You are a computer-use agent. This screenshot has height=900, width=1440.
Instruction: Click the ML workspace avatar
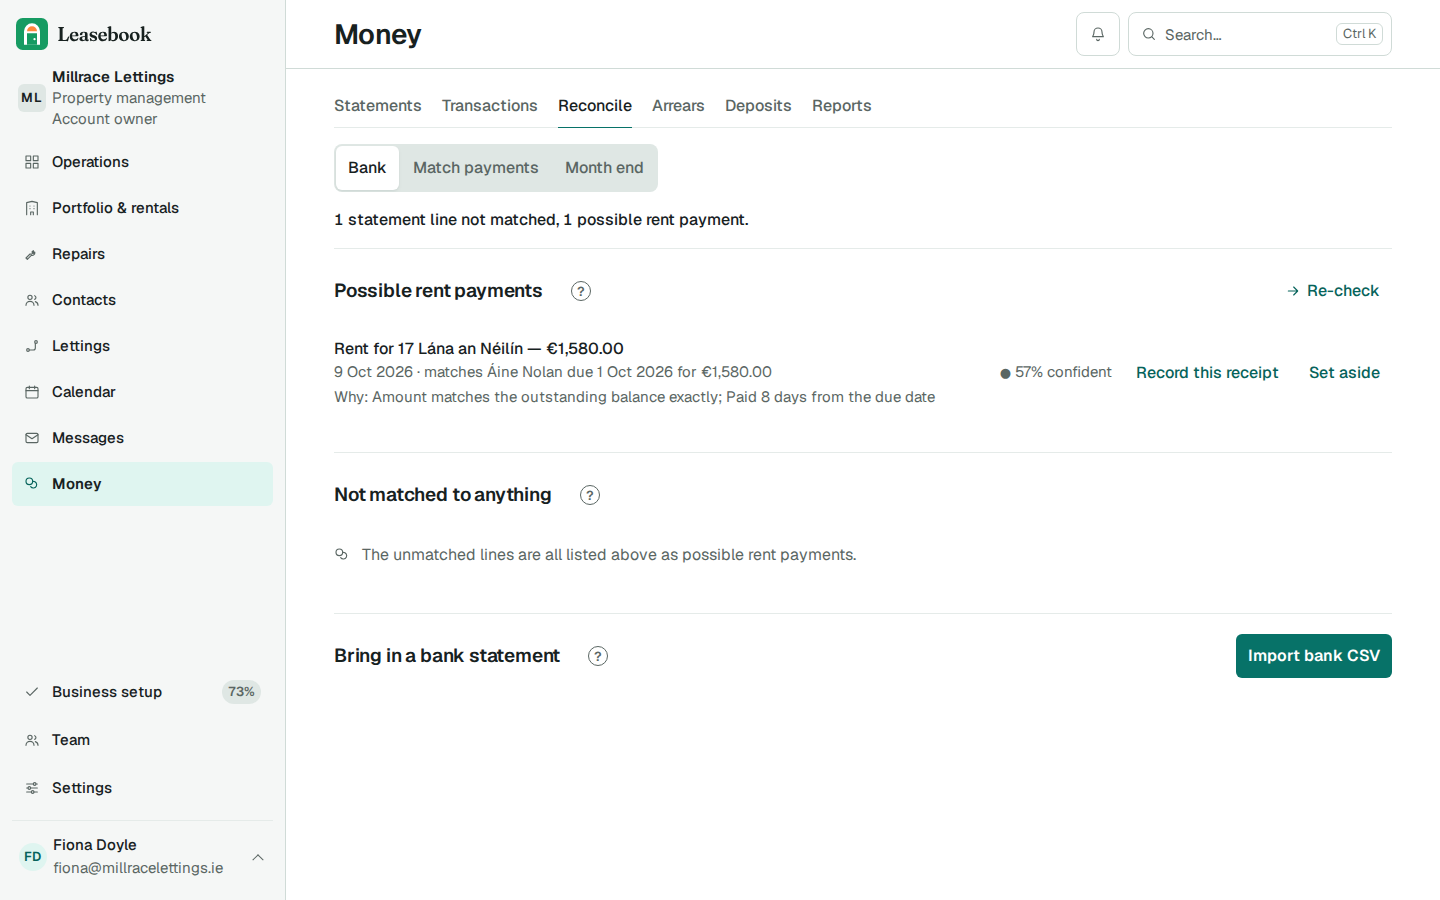tap(32, 98)
